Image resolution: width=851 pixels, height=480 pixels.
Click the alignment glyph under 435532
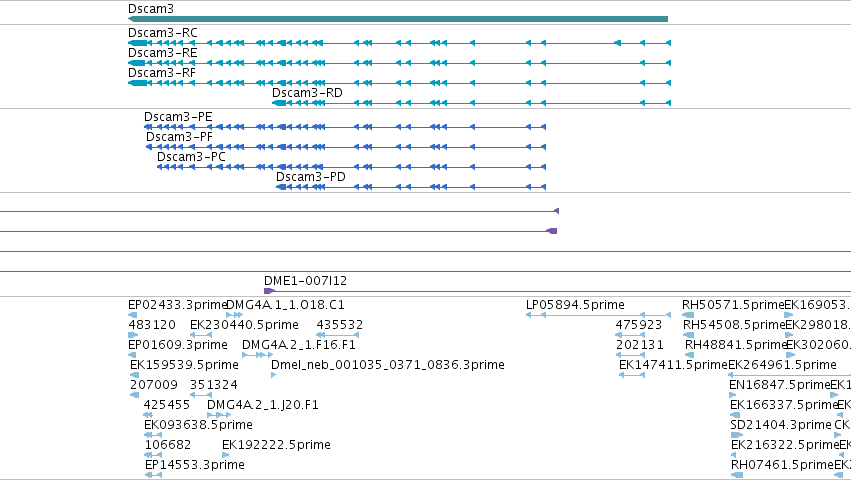tap(338, 335)
